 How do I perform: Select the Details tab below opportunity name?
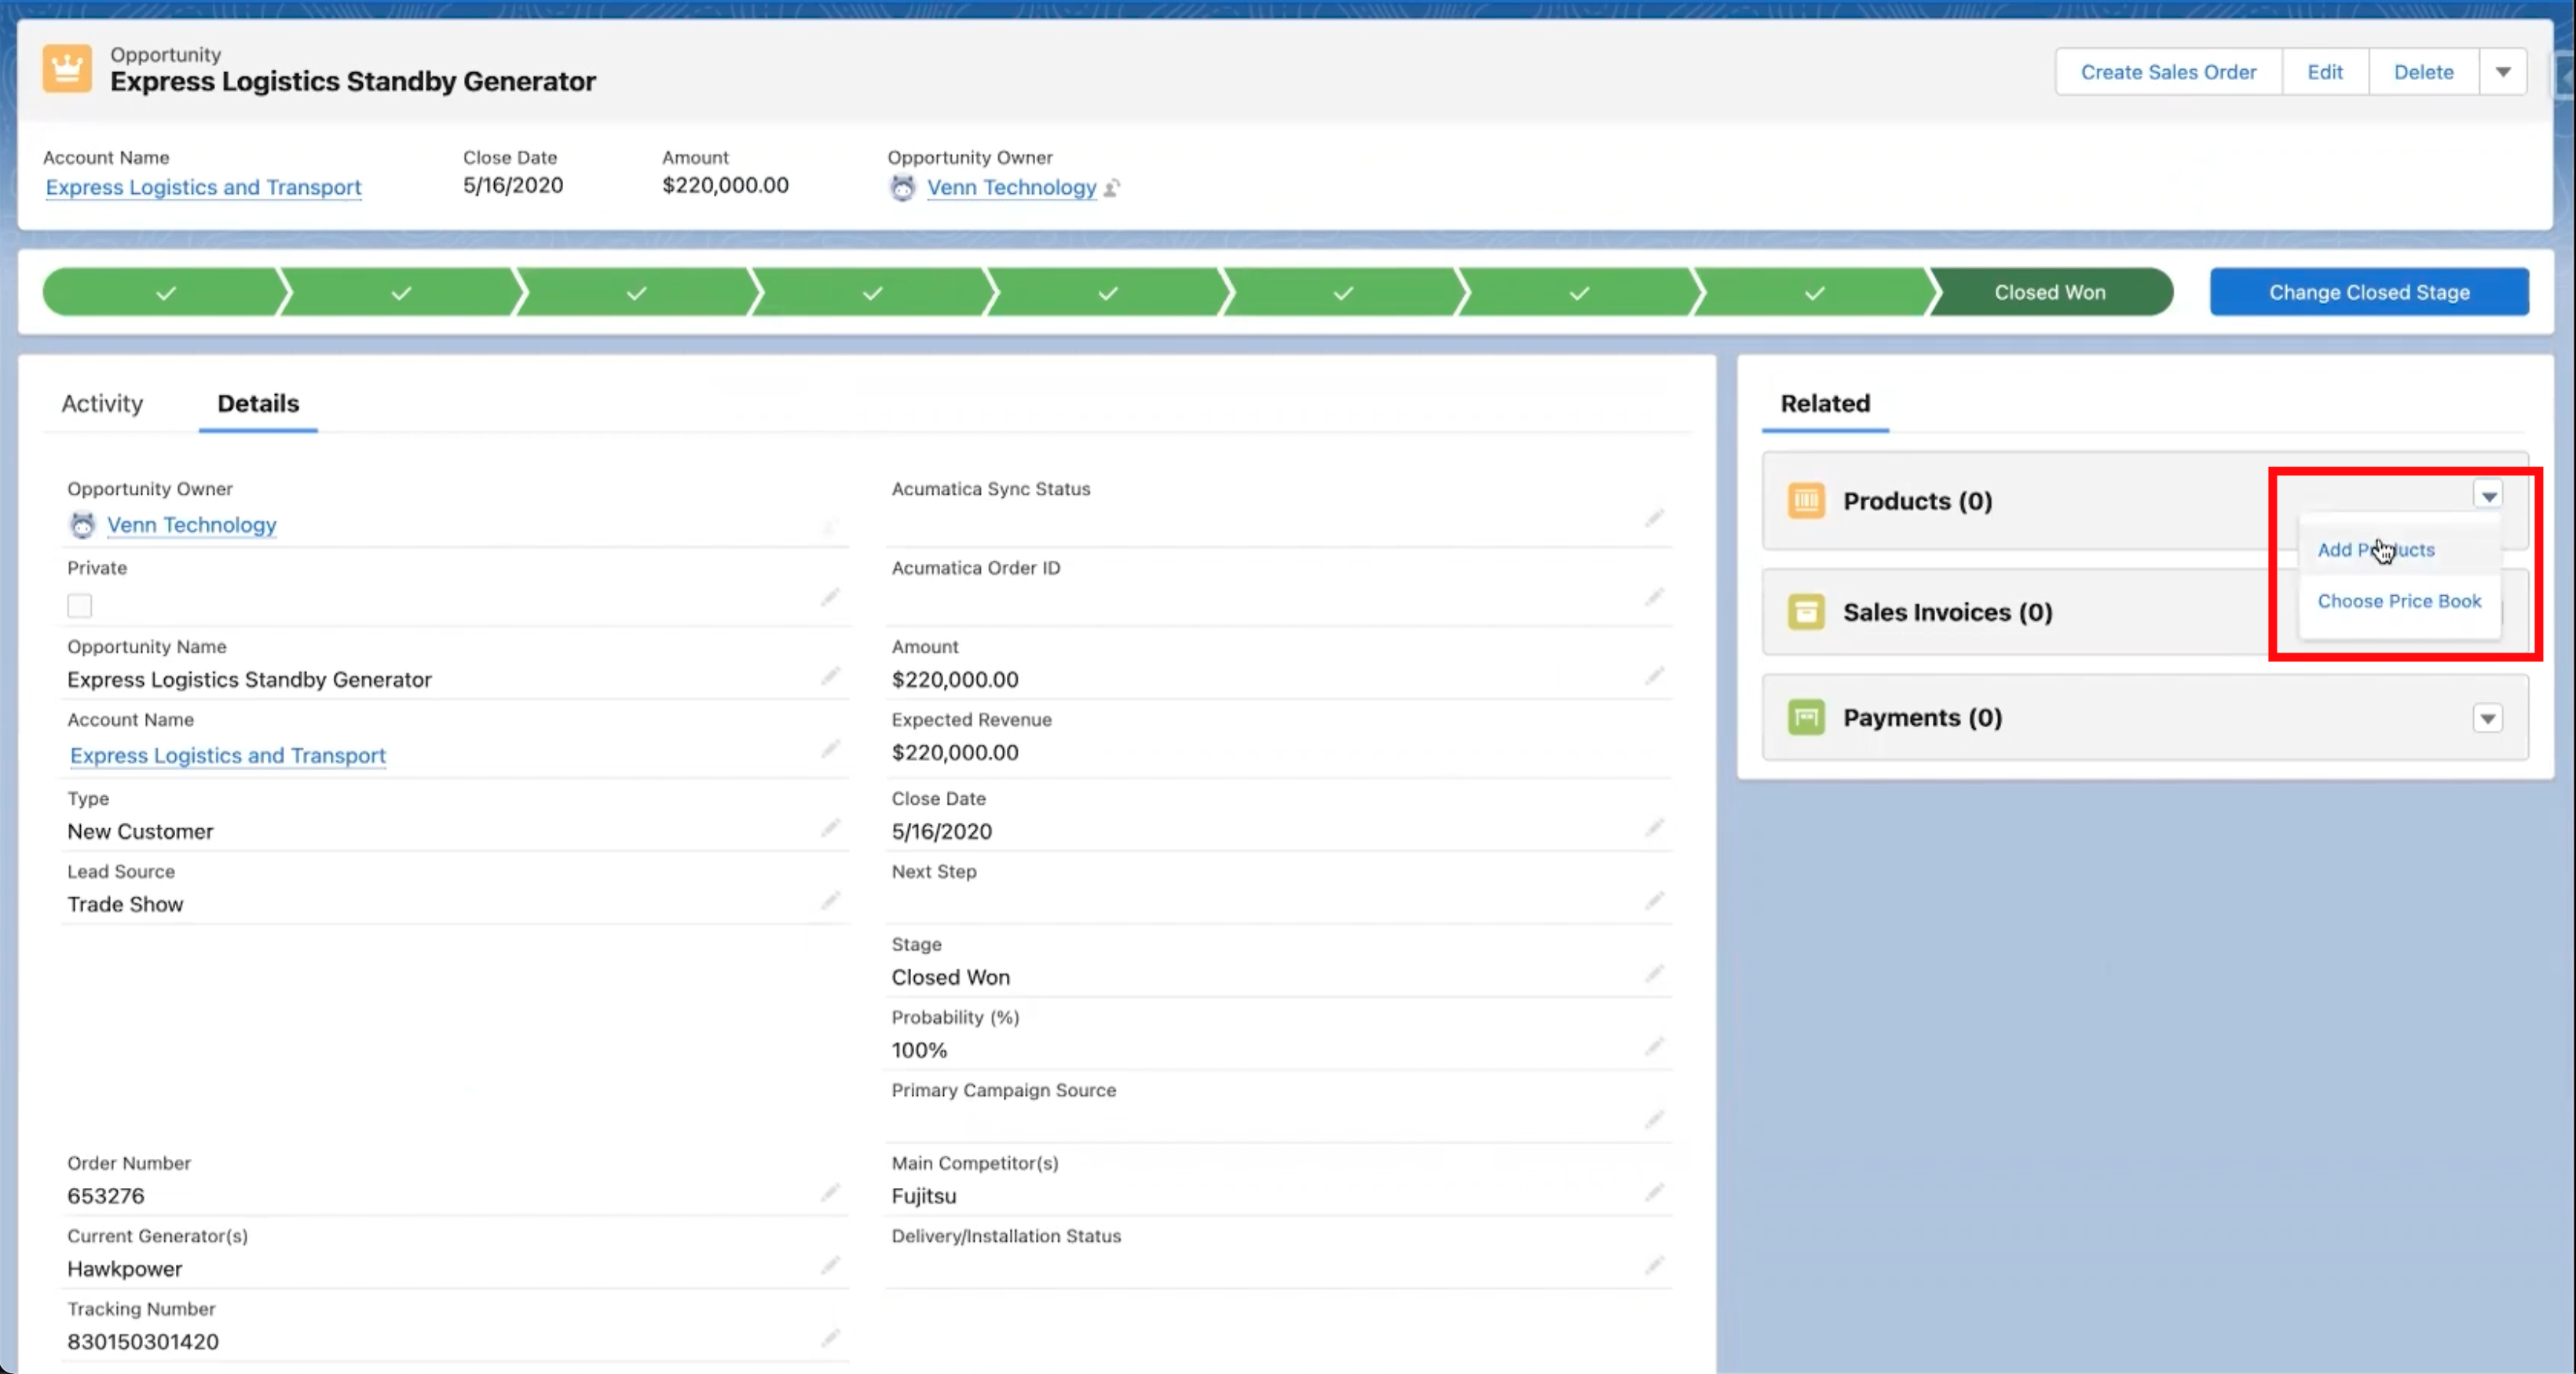pos(258,404)
